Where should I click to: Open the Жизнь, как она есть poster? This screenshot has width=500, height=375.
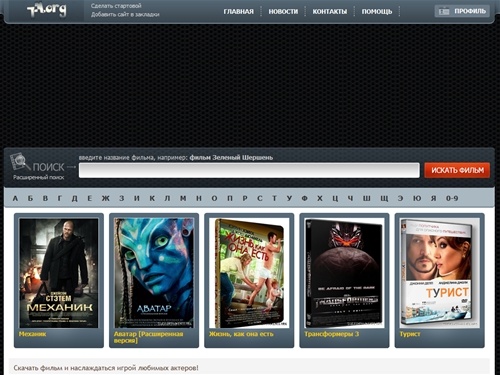click(249, 273)
